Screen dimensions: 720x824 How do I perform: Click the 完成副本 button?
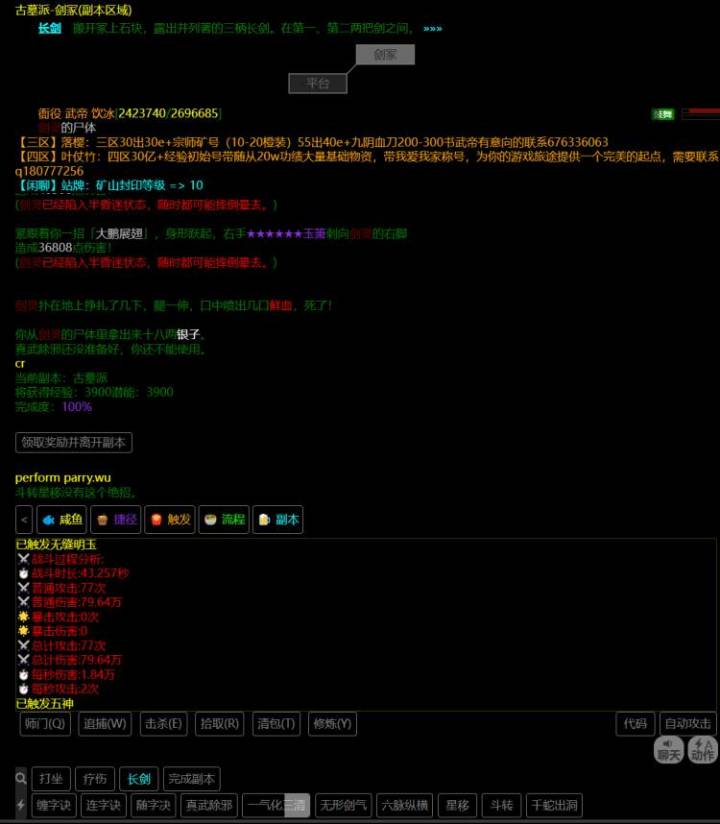(192, 779)
